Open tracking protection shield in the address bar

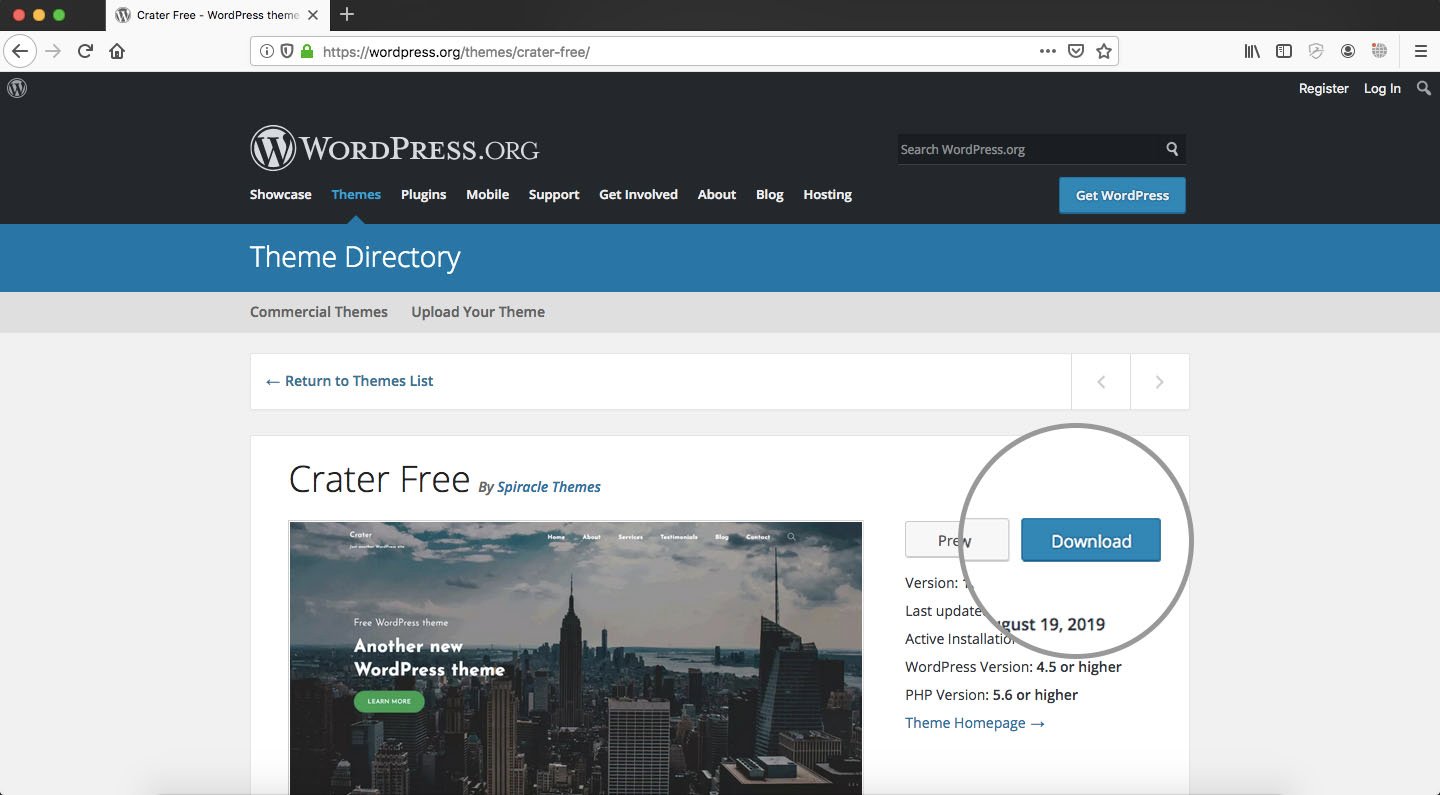287,51
